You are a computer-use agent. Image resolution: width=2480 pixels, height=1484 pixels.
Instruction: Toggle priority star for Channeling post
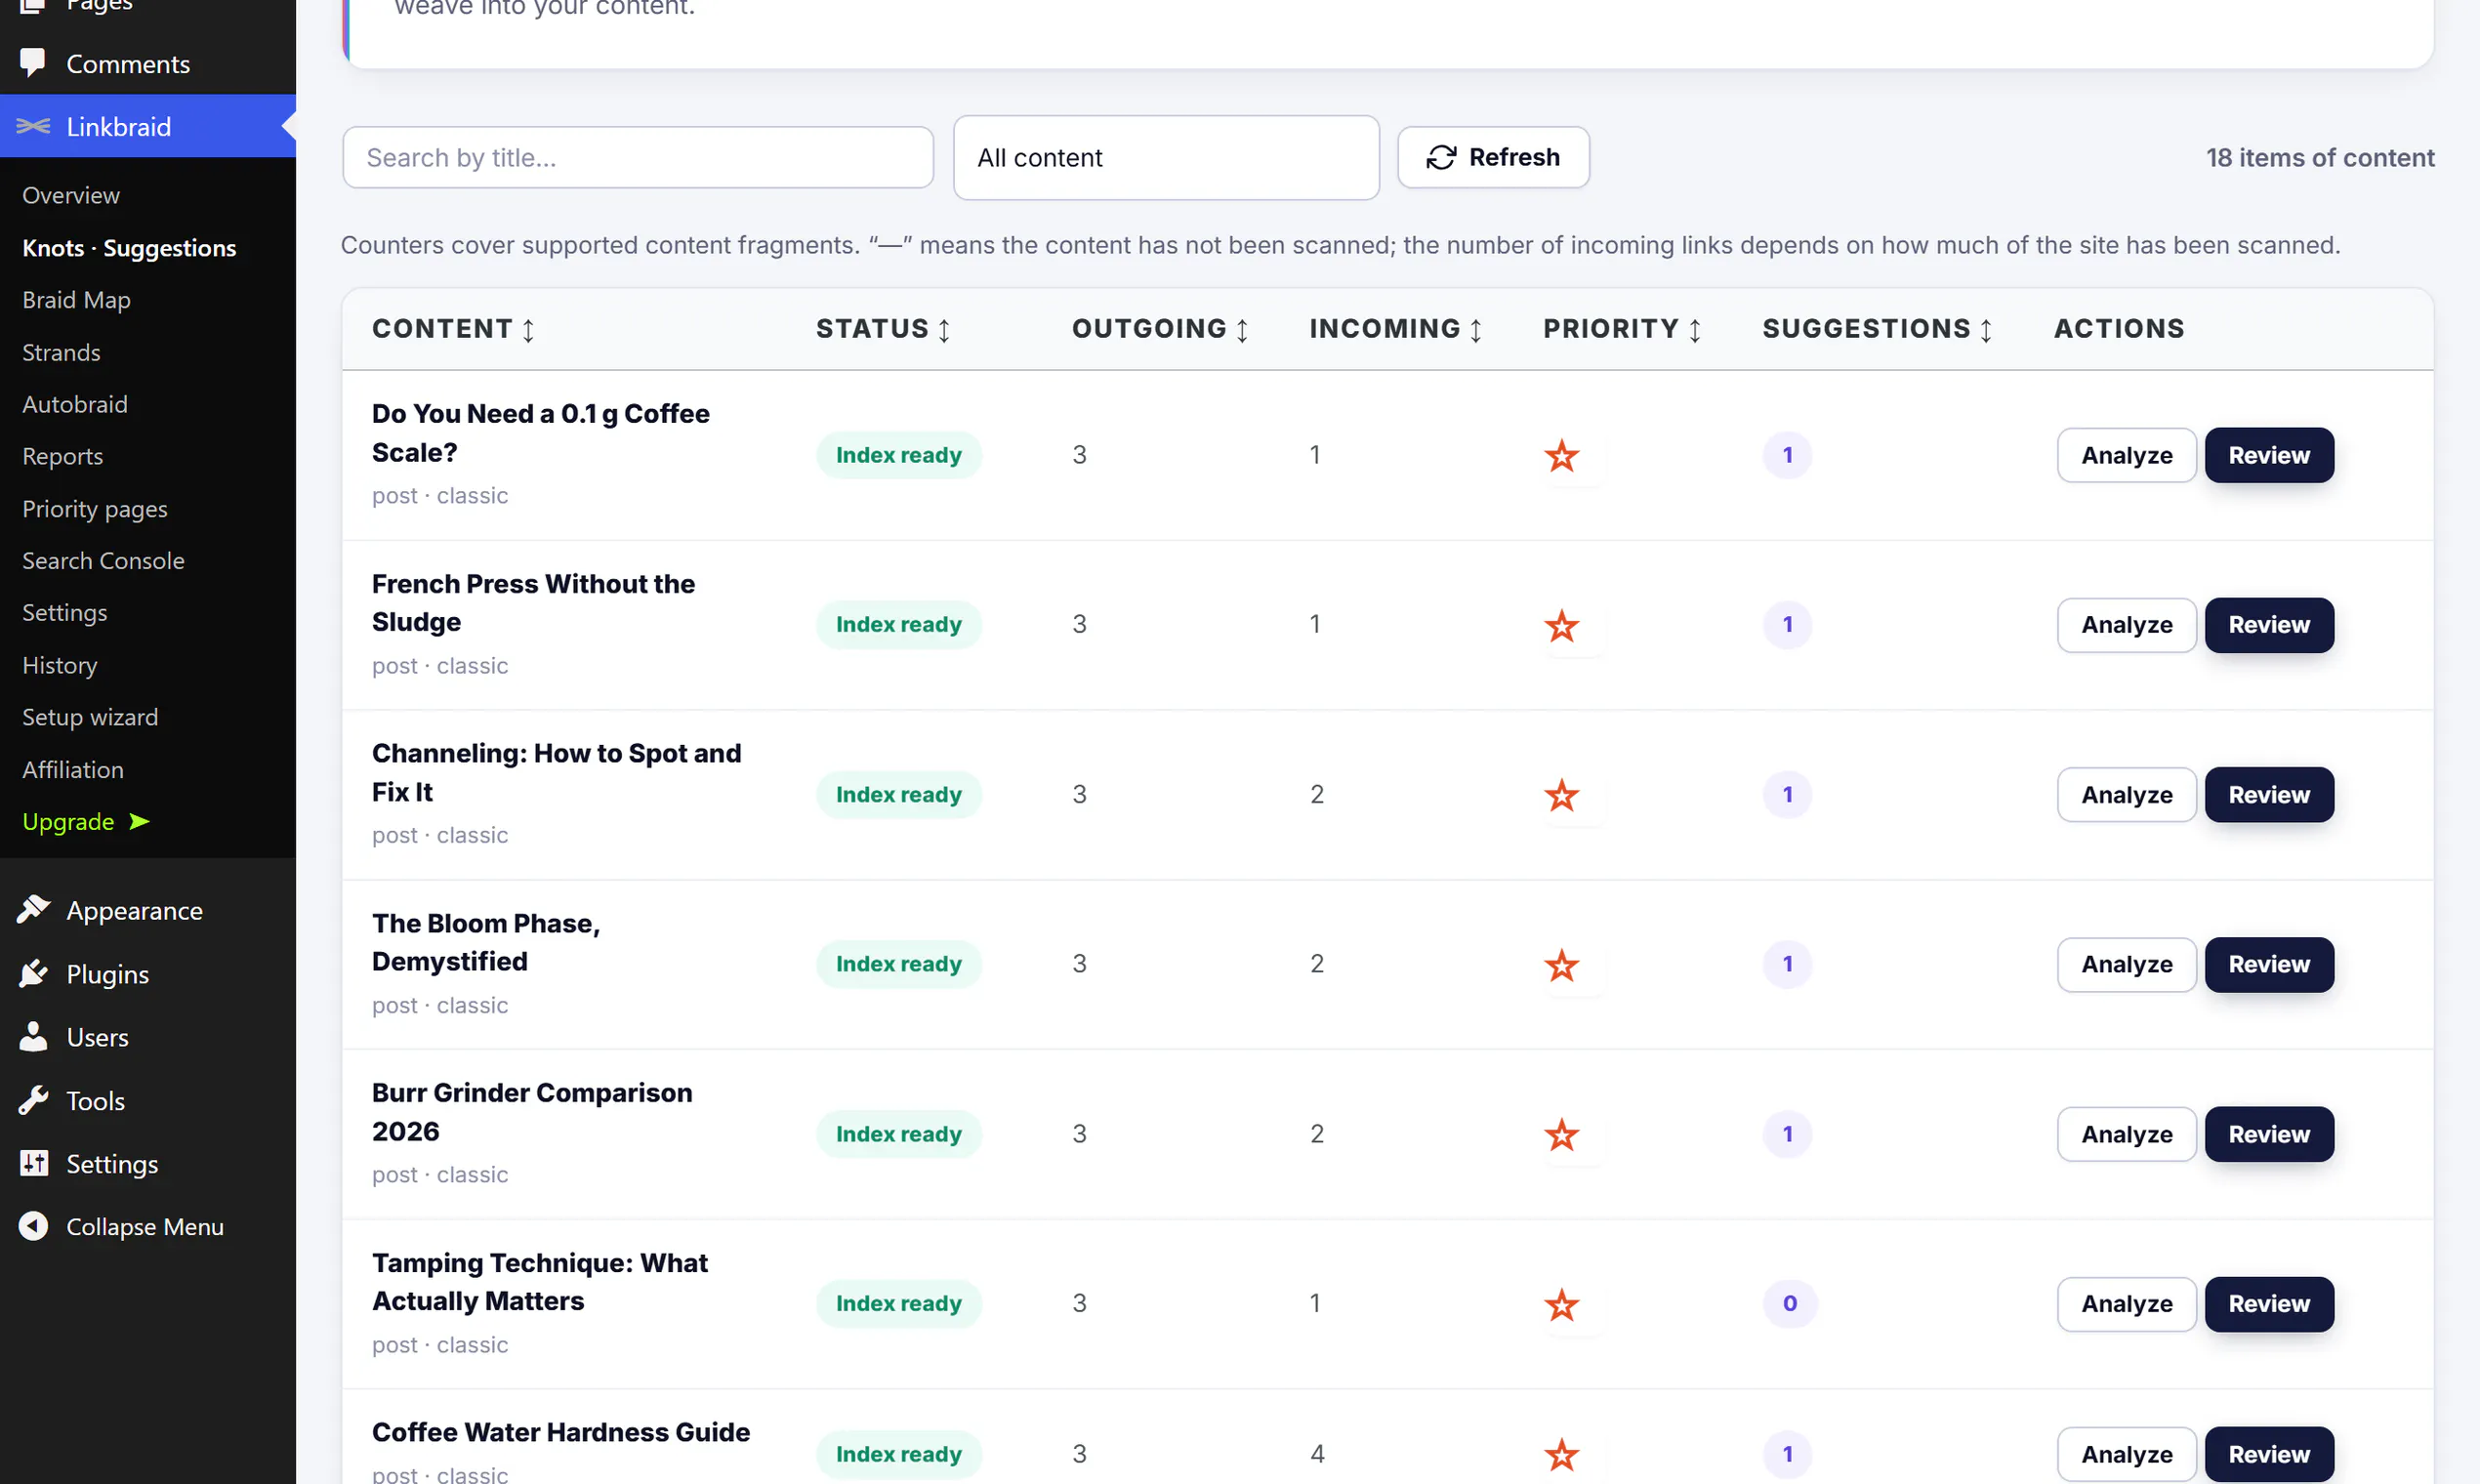[1561, 796]
